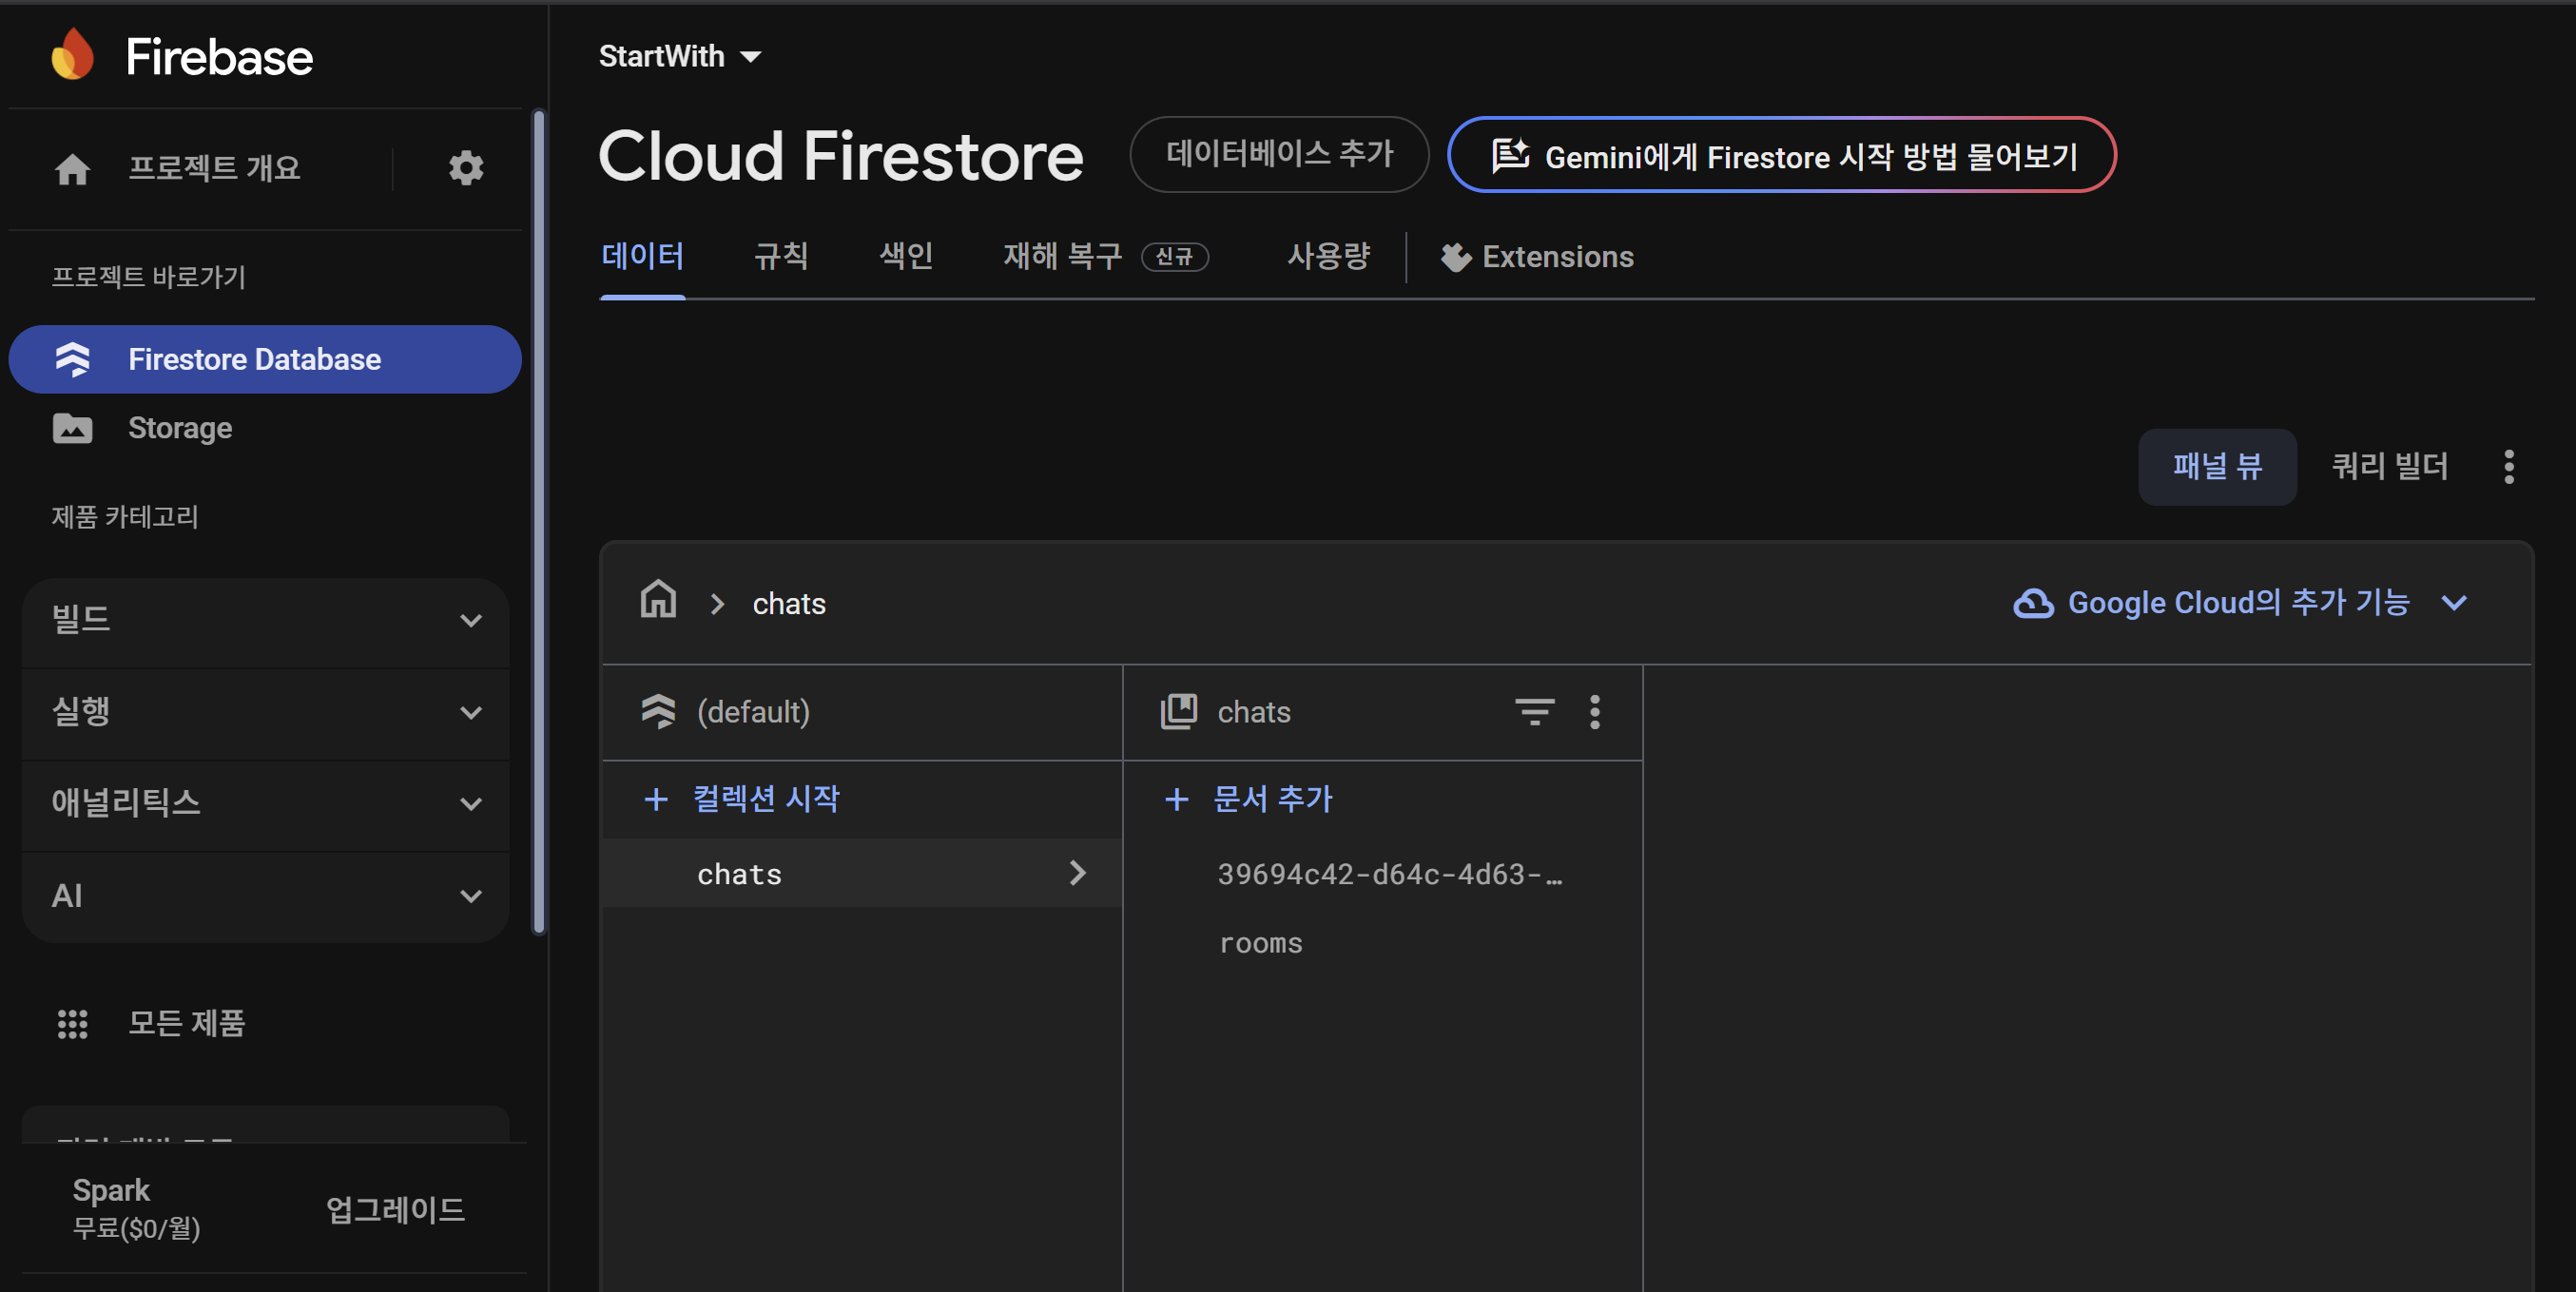Switch to 쿼리 빌더 mode
Image resolution: width=2576 pixels, height=1292 pixels.
click(2389, 466)
